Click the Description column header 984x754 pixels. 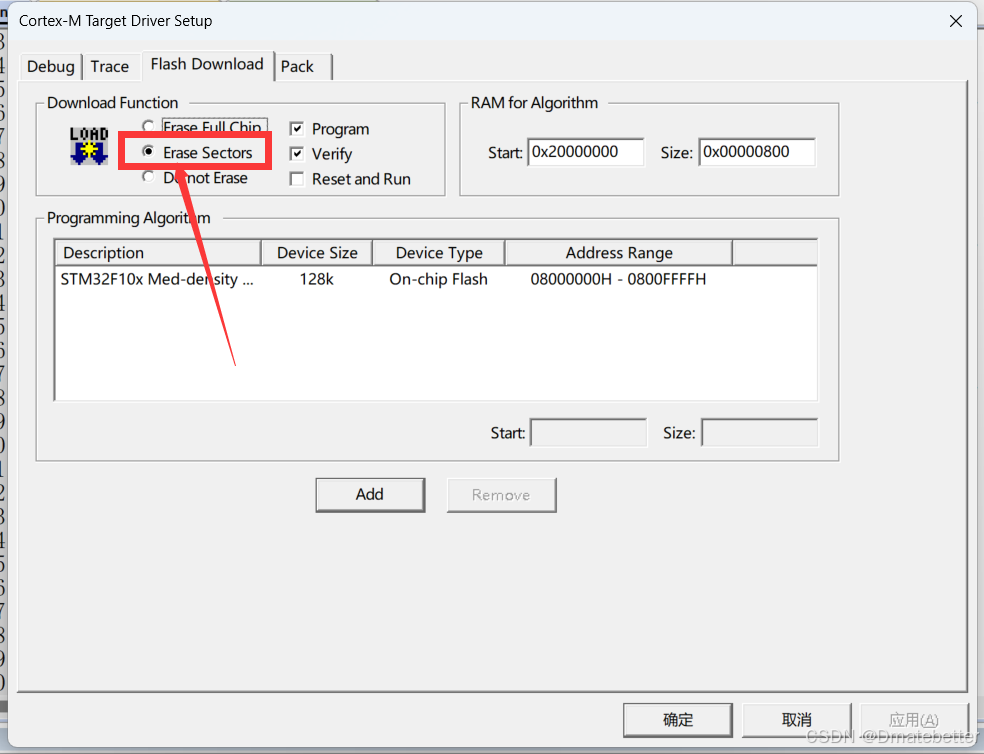pos(157,252)
